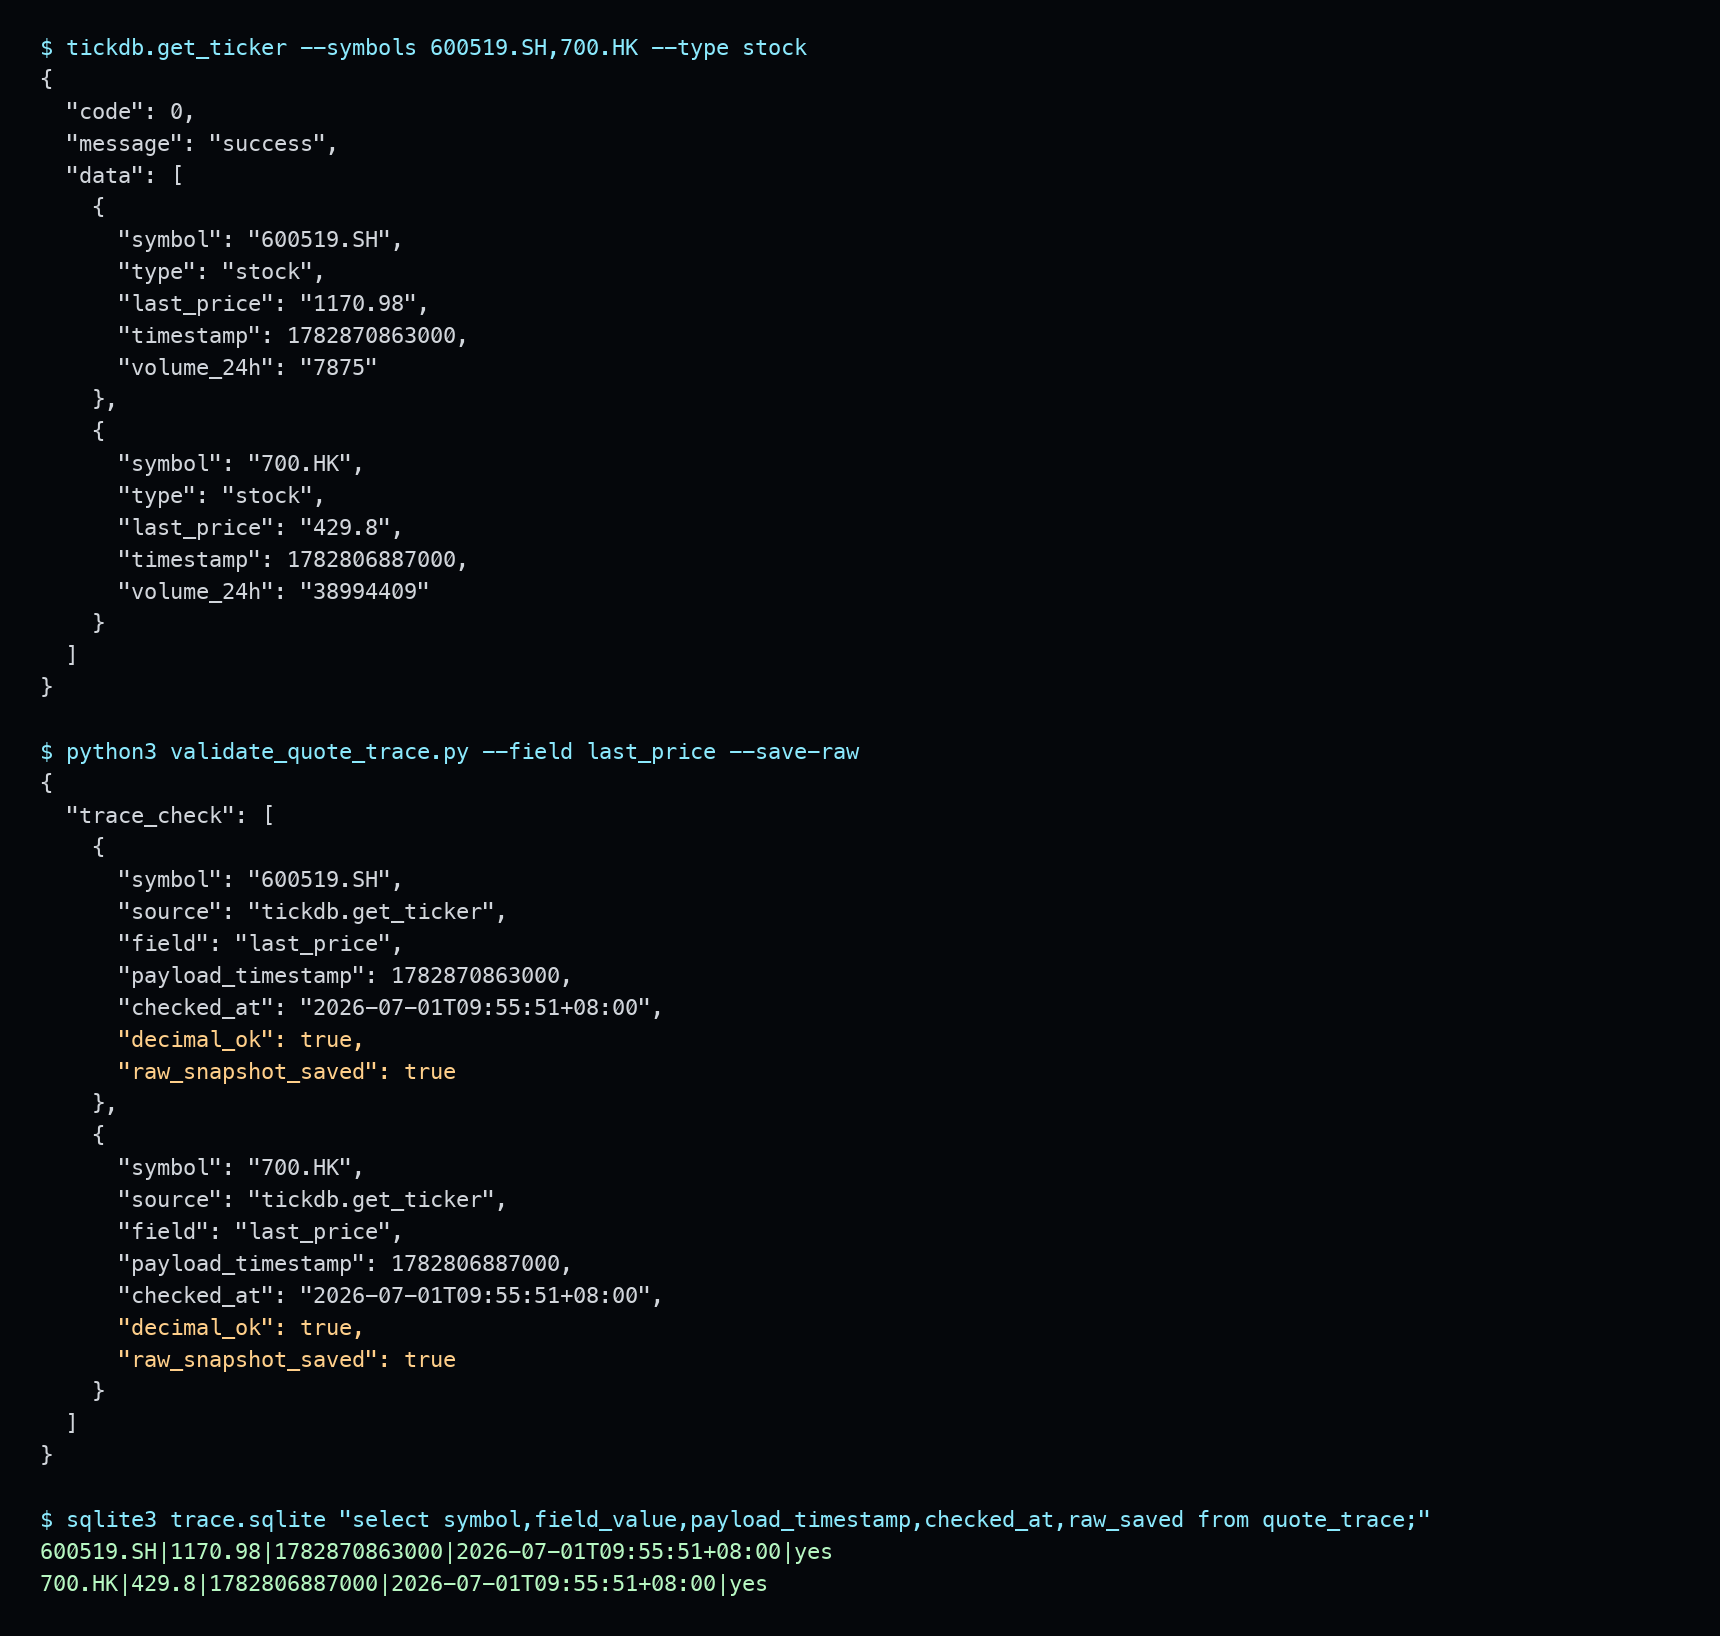Click "timestamp": 1782806887000 in get_ticker data

[293, 560]
